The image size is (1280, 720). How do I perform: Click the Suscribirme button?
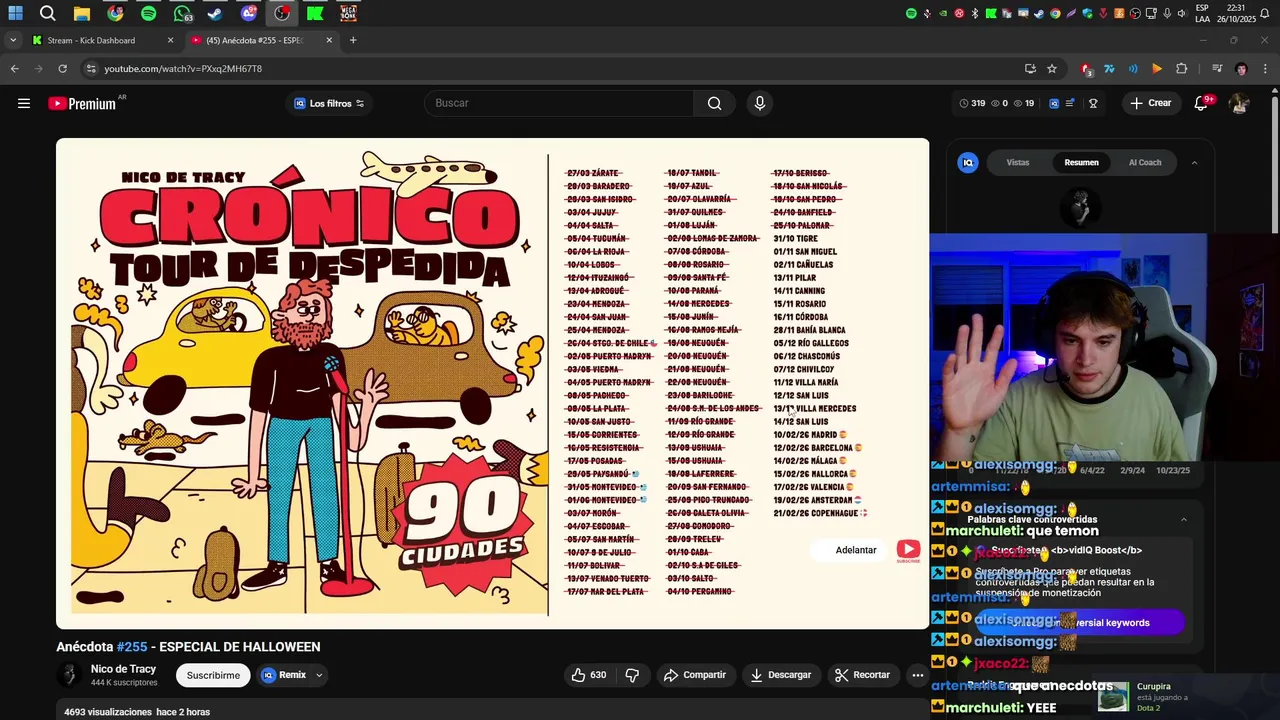pos(213,675)
